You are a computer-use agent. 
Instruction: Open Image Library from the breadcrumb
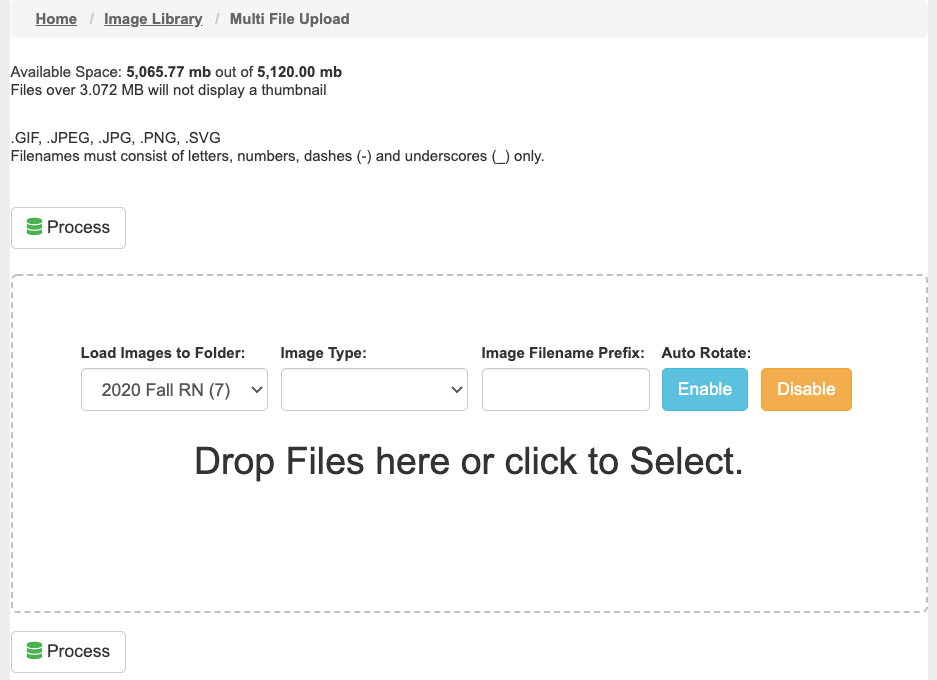[153, 19]
